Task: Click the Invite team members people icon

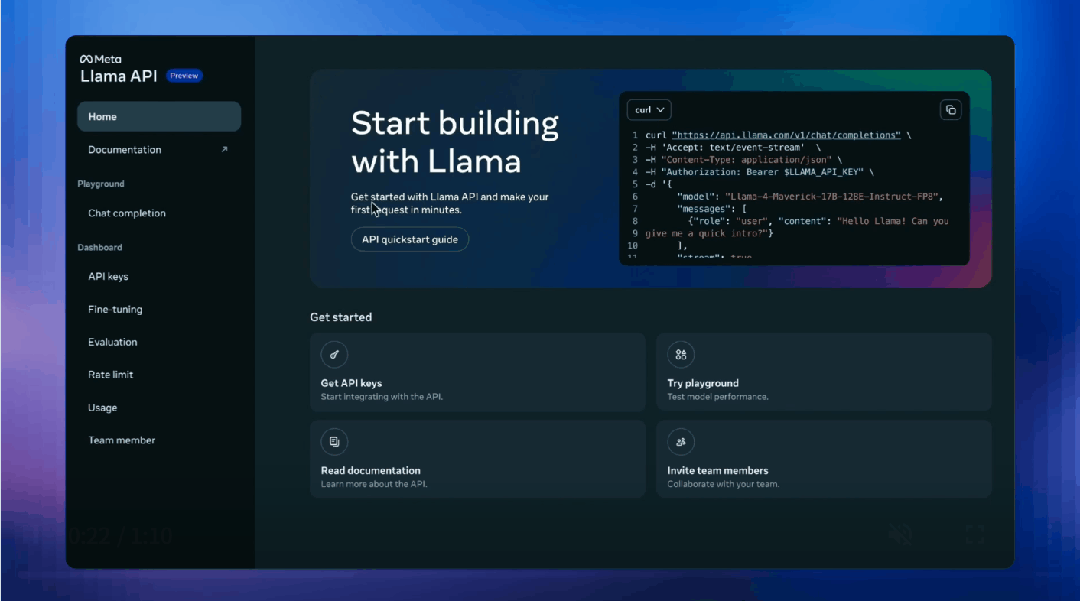Action: point(681,442)
